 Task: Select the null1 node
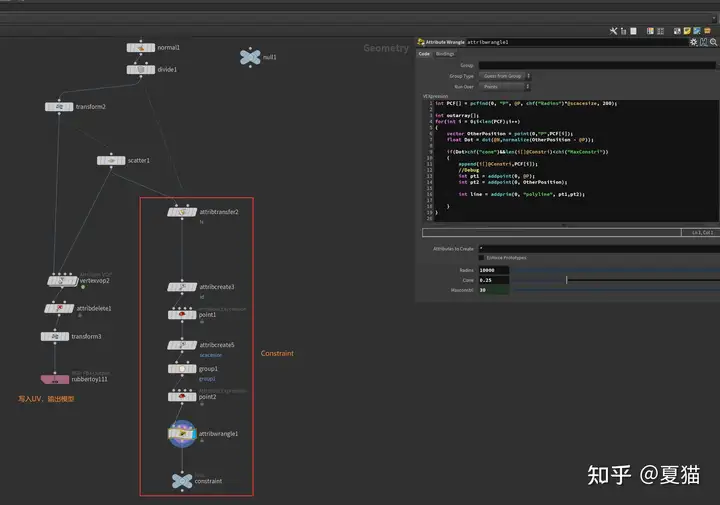tap(249, 57)
